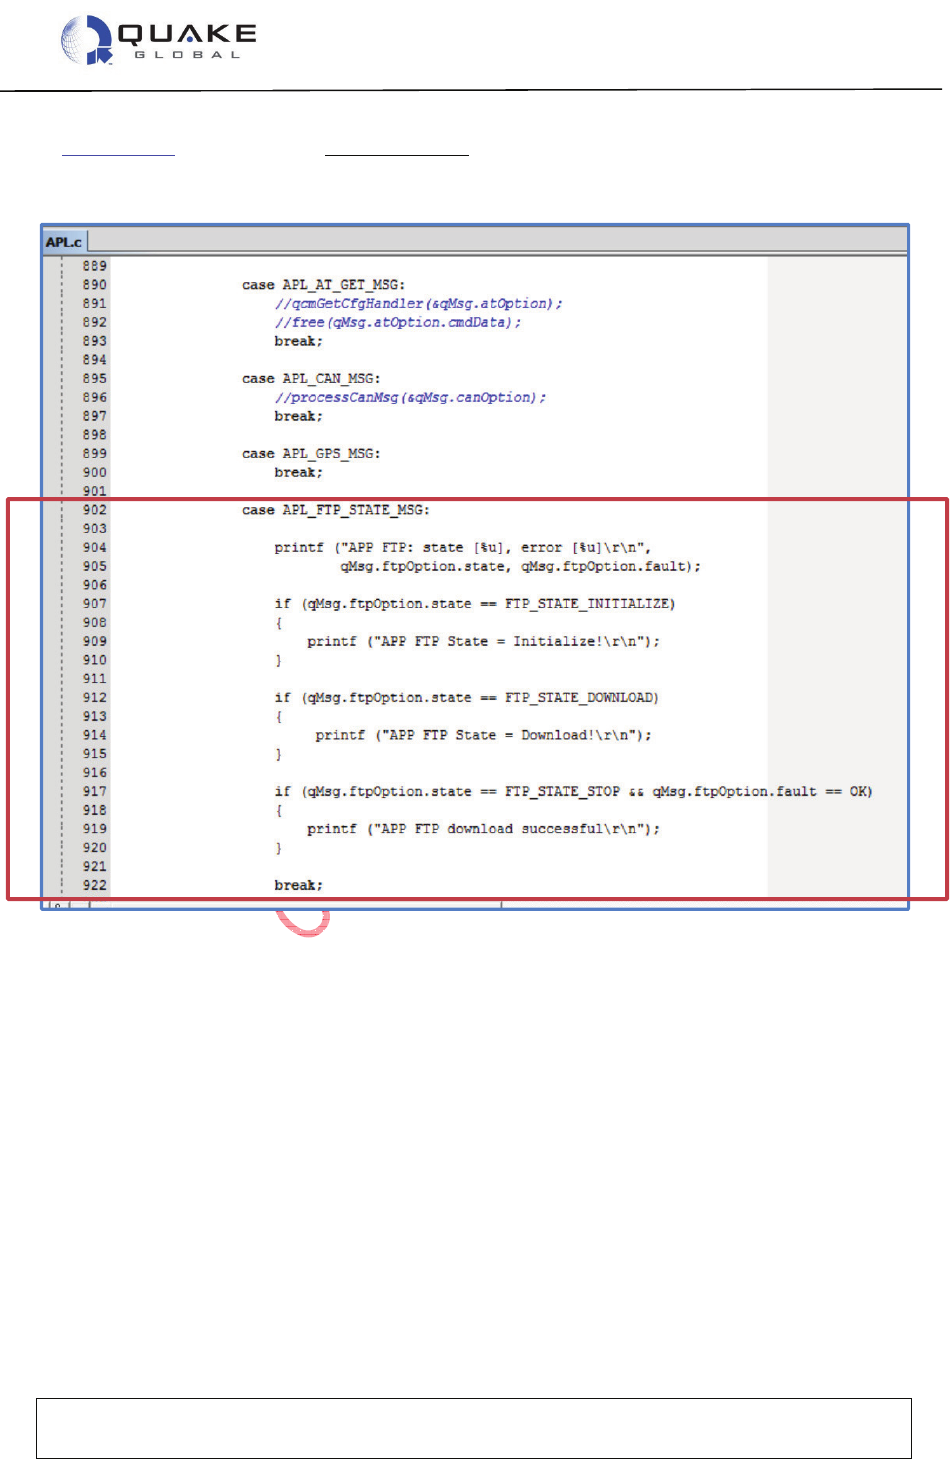
Task: Click the closing brace on line 920
Action: (x=279, y=848)
